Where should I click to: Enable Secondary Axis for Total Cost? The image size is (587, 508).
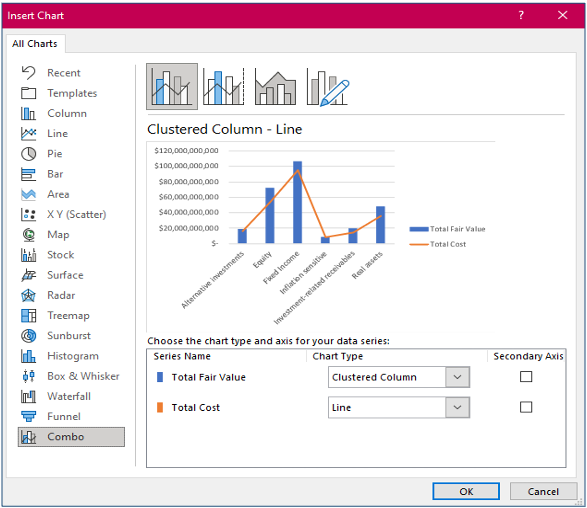pos(526,407)
